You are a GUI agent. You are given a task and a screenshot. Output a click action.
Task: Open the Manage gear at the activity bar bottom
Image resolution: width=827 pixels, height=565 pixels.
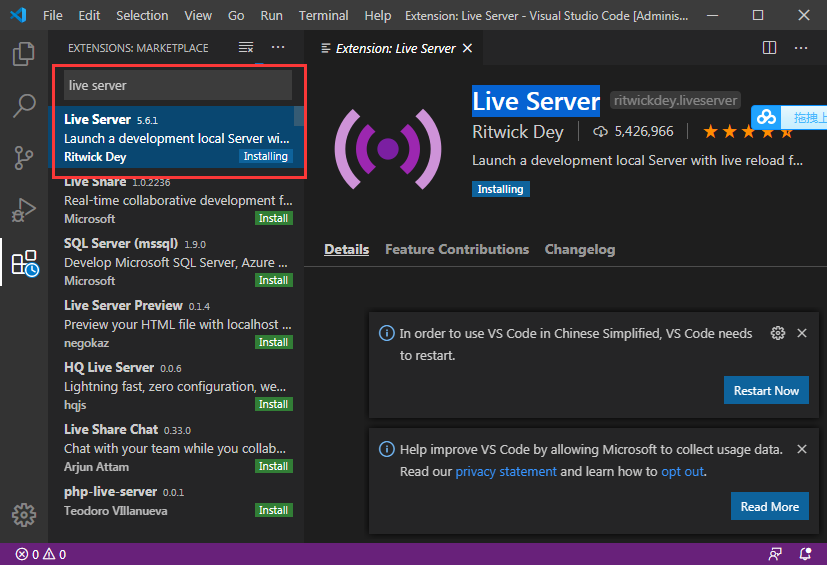pyautogui.click(x=24, y=514)
